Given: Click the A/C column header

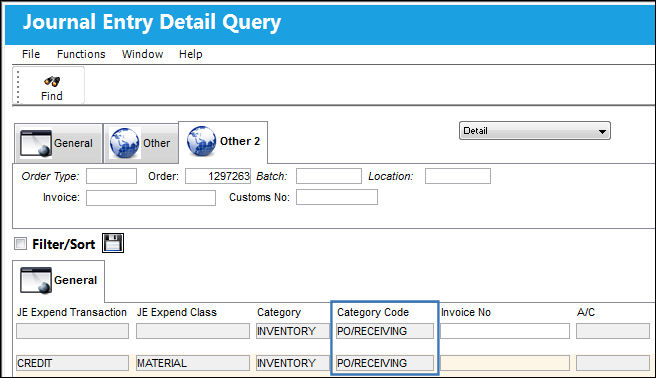Looking at the screenshot, I should pos(586,312).
